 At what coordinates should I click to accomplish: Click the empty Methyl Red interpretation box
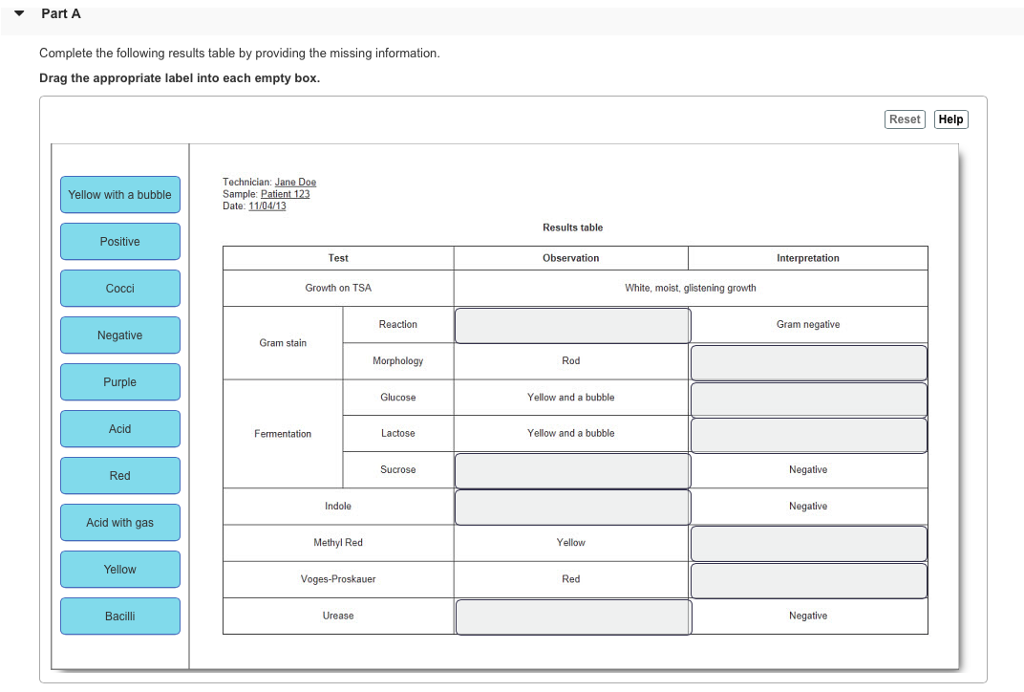point(808,544)
